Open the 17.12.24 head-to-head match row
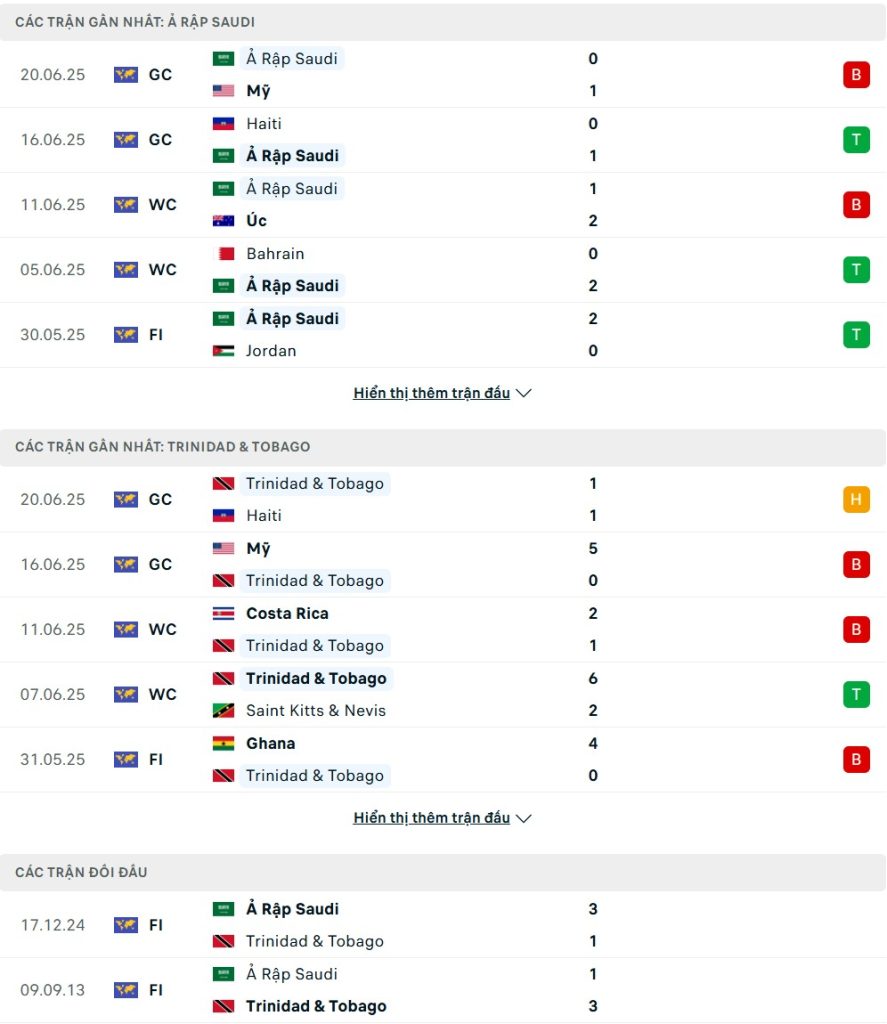Viewport: 887px width, 1024px height. coord(443,925)
